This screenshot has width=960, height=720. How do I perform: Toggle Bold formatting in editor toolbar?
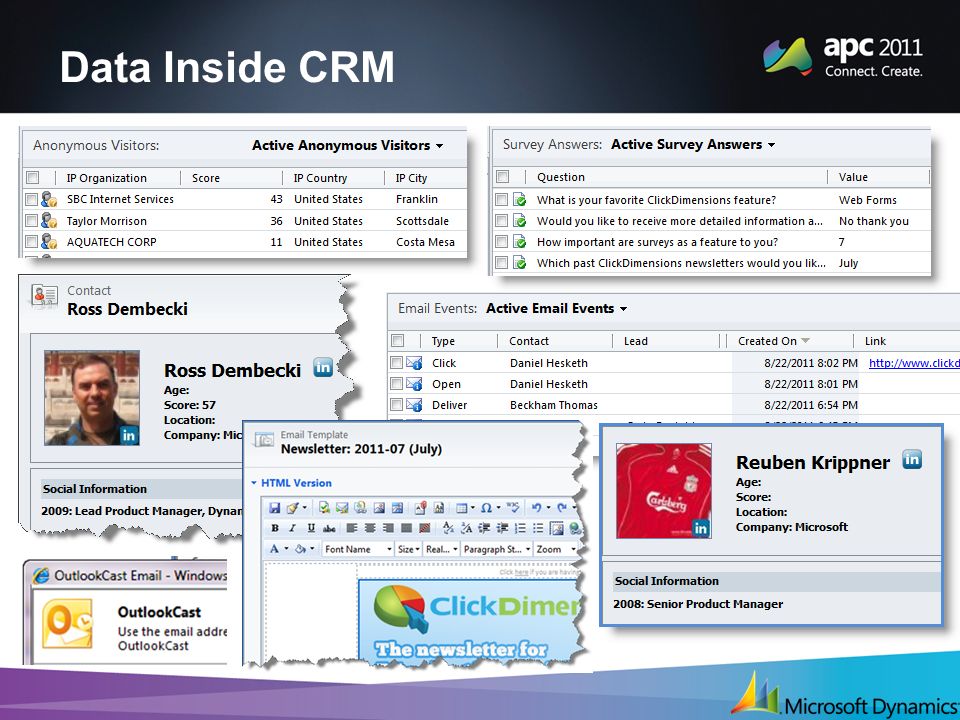[275, 528]
